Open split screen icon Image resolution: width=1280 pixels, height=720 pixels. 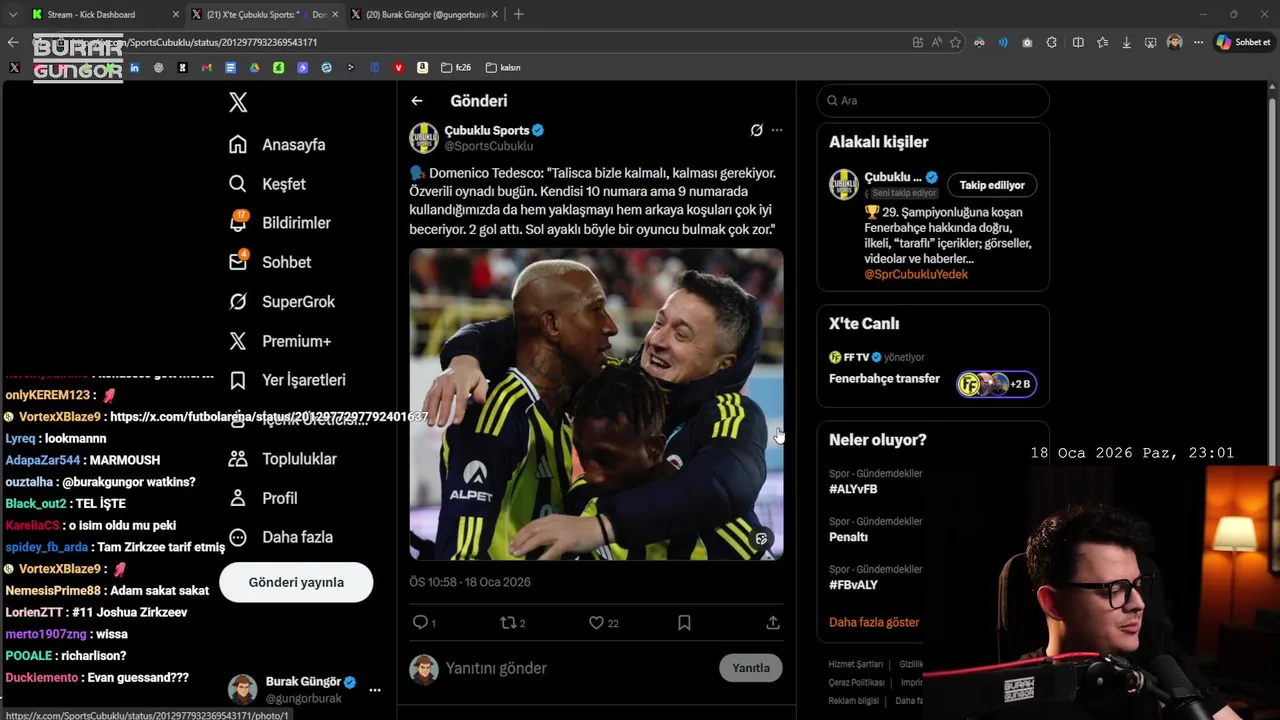[1078, 42]
